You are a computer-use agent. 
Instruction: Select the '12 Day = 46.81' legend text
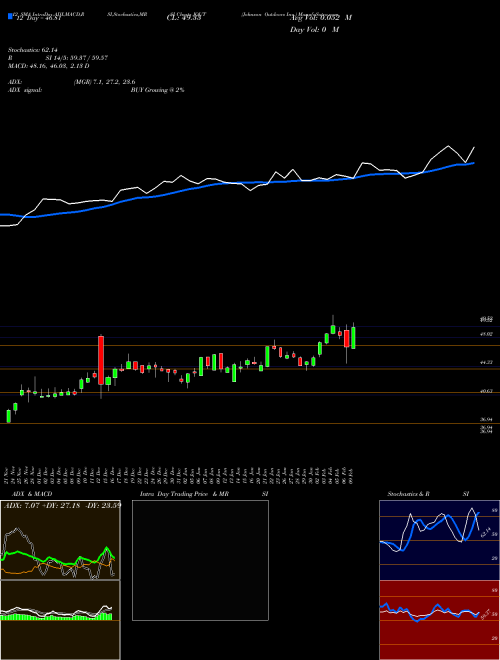[38, 18]
